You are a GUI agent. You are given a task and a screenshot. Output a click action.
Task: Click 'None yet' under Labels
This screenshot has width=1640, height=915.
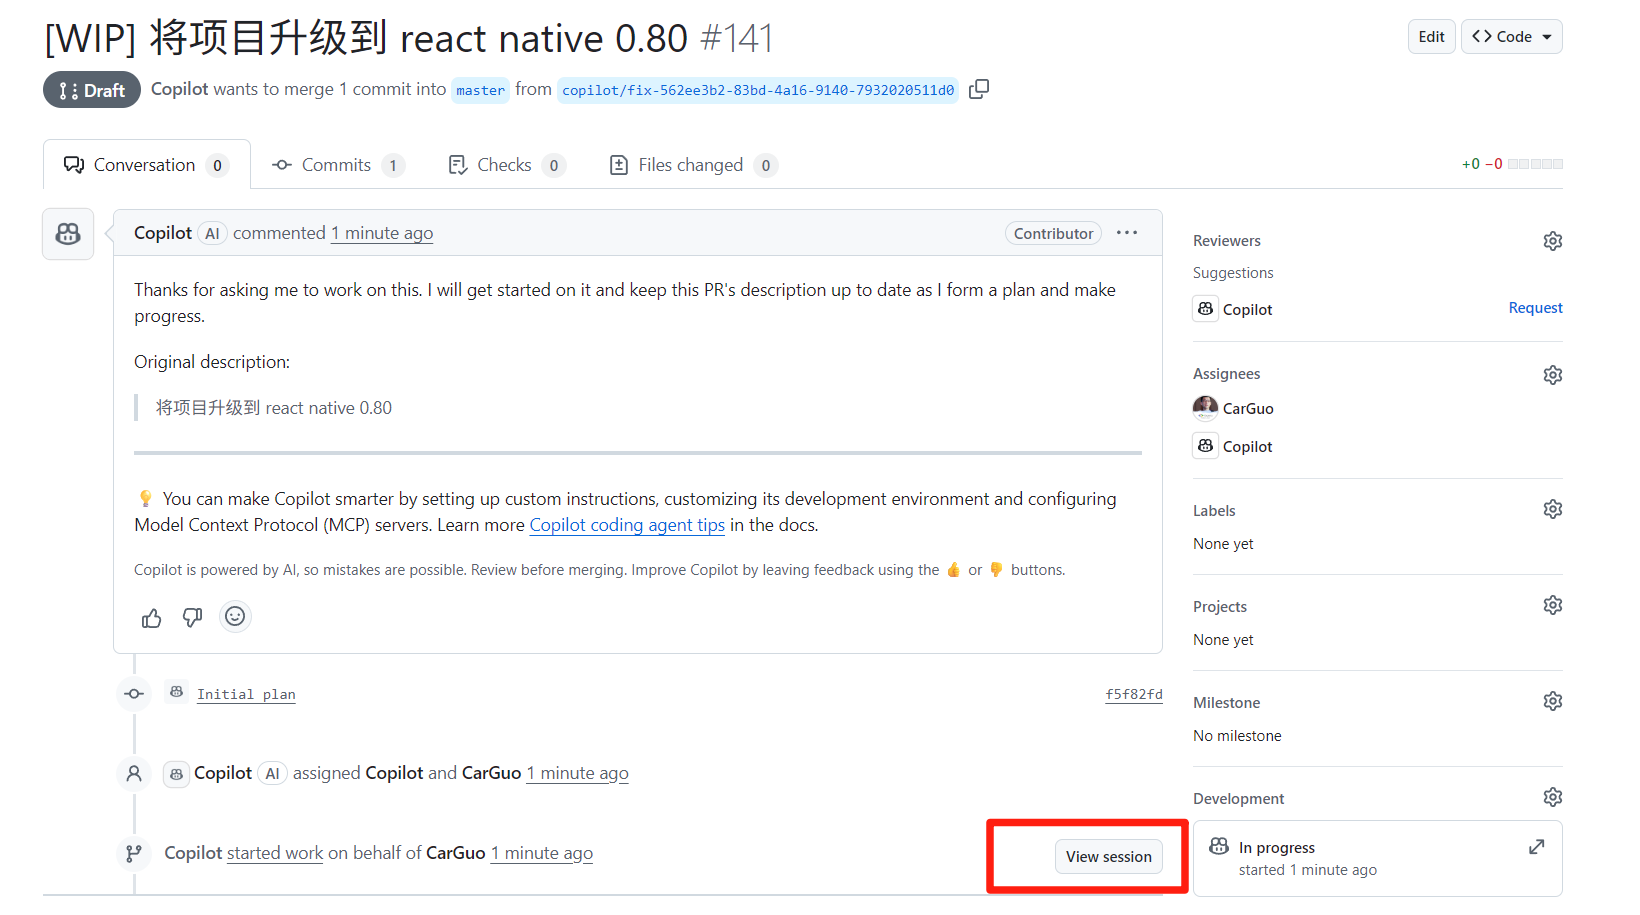coord(1223,544)
